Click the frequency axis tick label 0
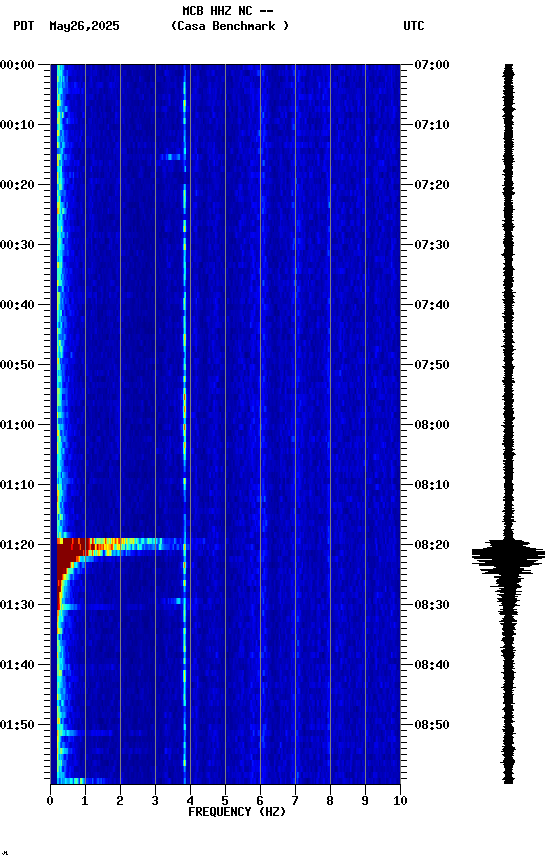The height and width of the screenshot is (864, 552). click(50, 801)
